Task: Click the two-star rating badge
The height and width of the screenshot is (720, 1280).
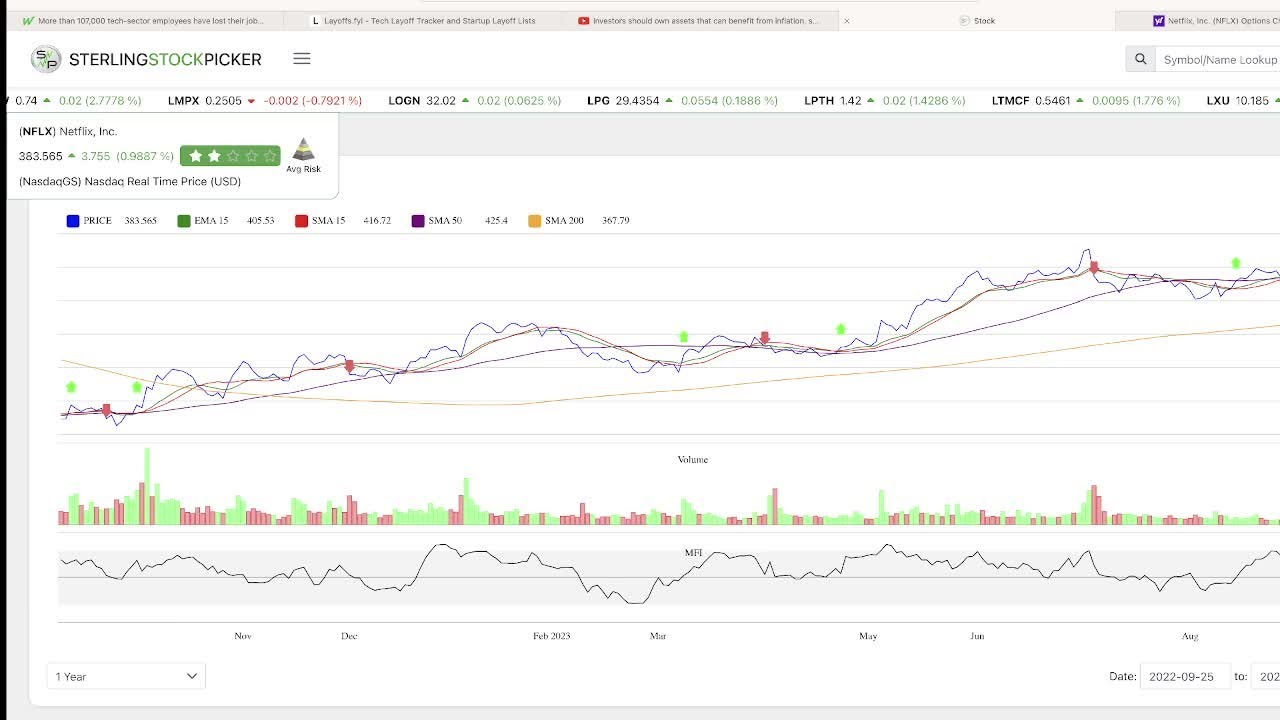Action: (231, 156)
